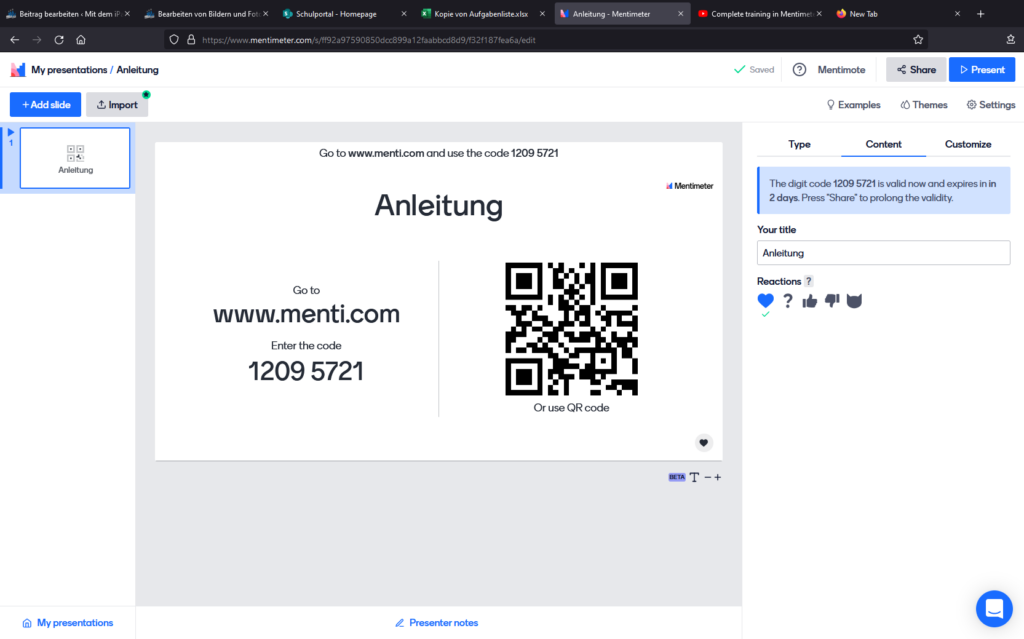Open the Settings panel

pos(990,105)
